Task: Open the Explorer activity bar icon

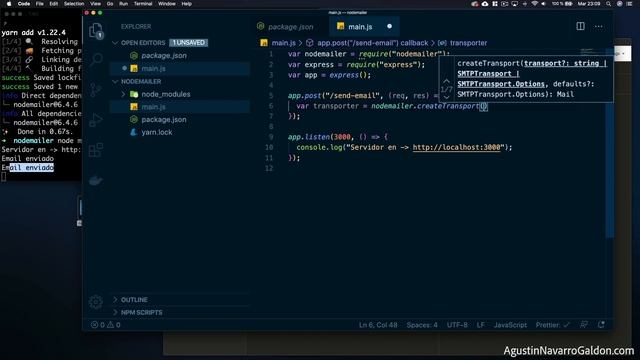Action: (x=96, y=31)
